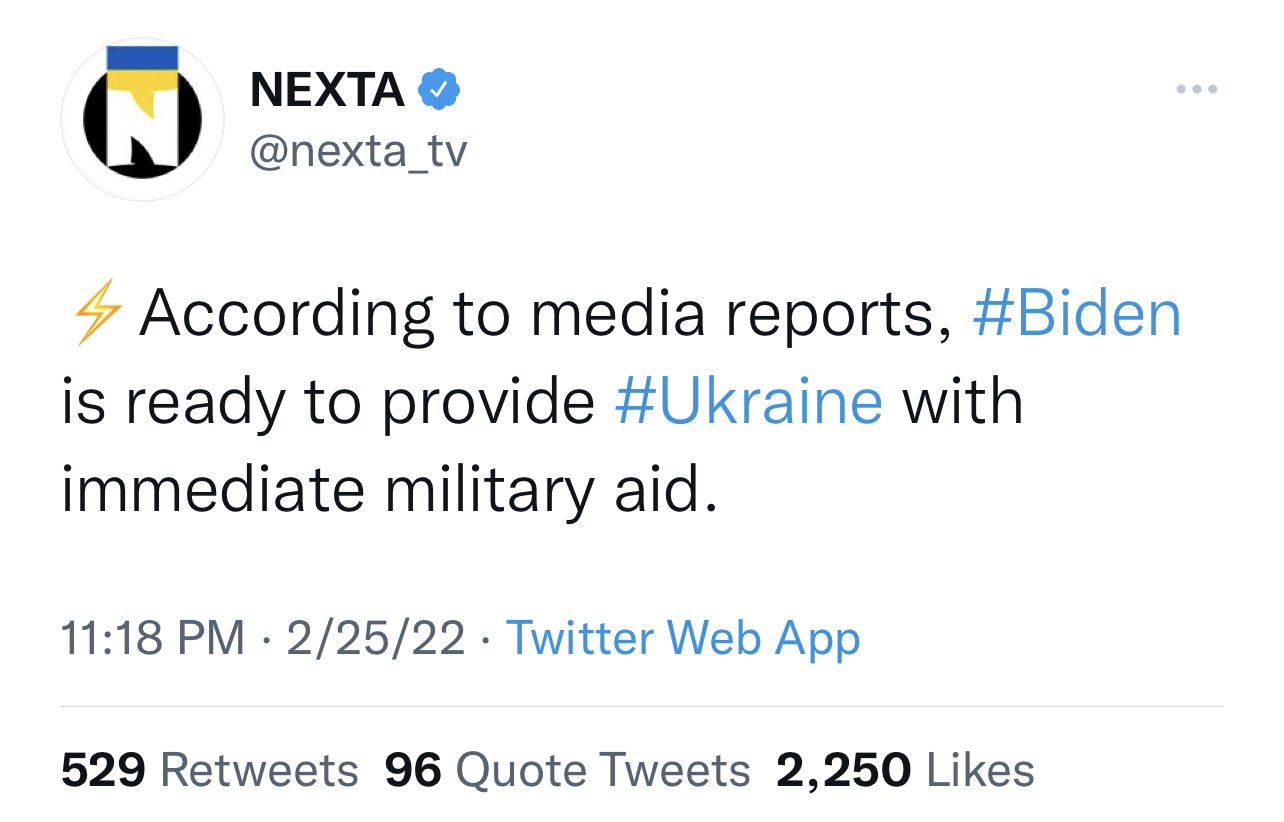Show the 2,250 Likes list
This screenshot has height=822, width=1284.
tap(905, 770)
